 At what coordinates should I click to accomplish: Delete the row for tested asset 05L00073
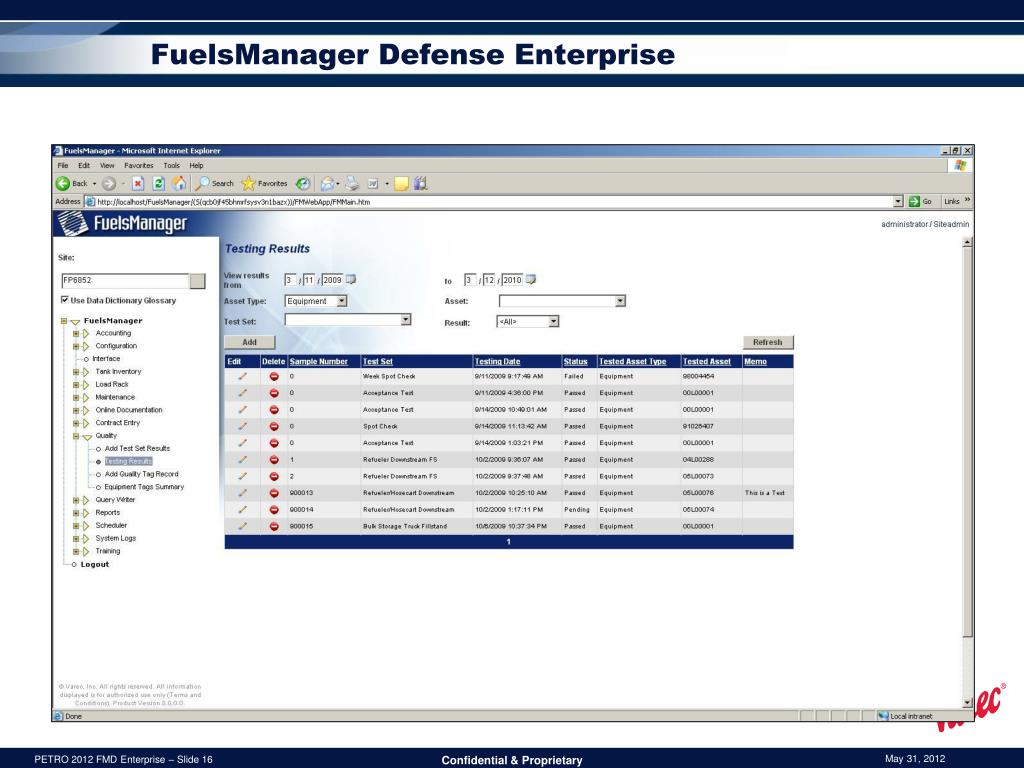tap(274, 476)
